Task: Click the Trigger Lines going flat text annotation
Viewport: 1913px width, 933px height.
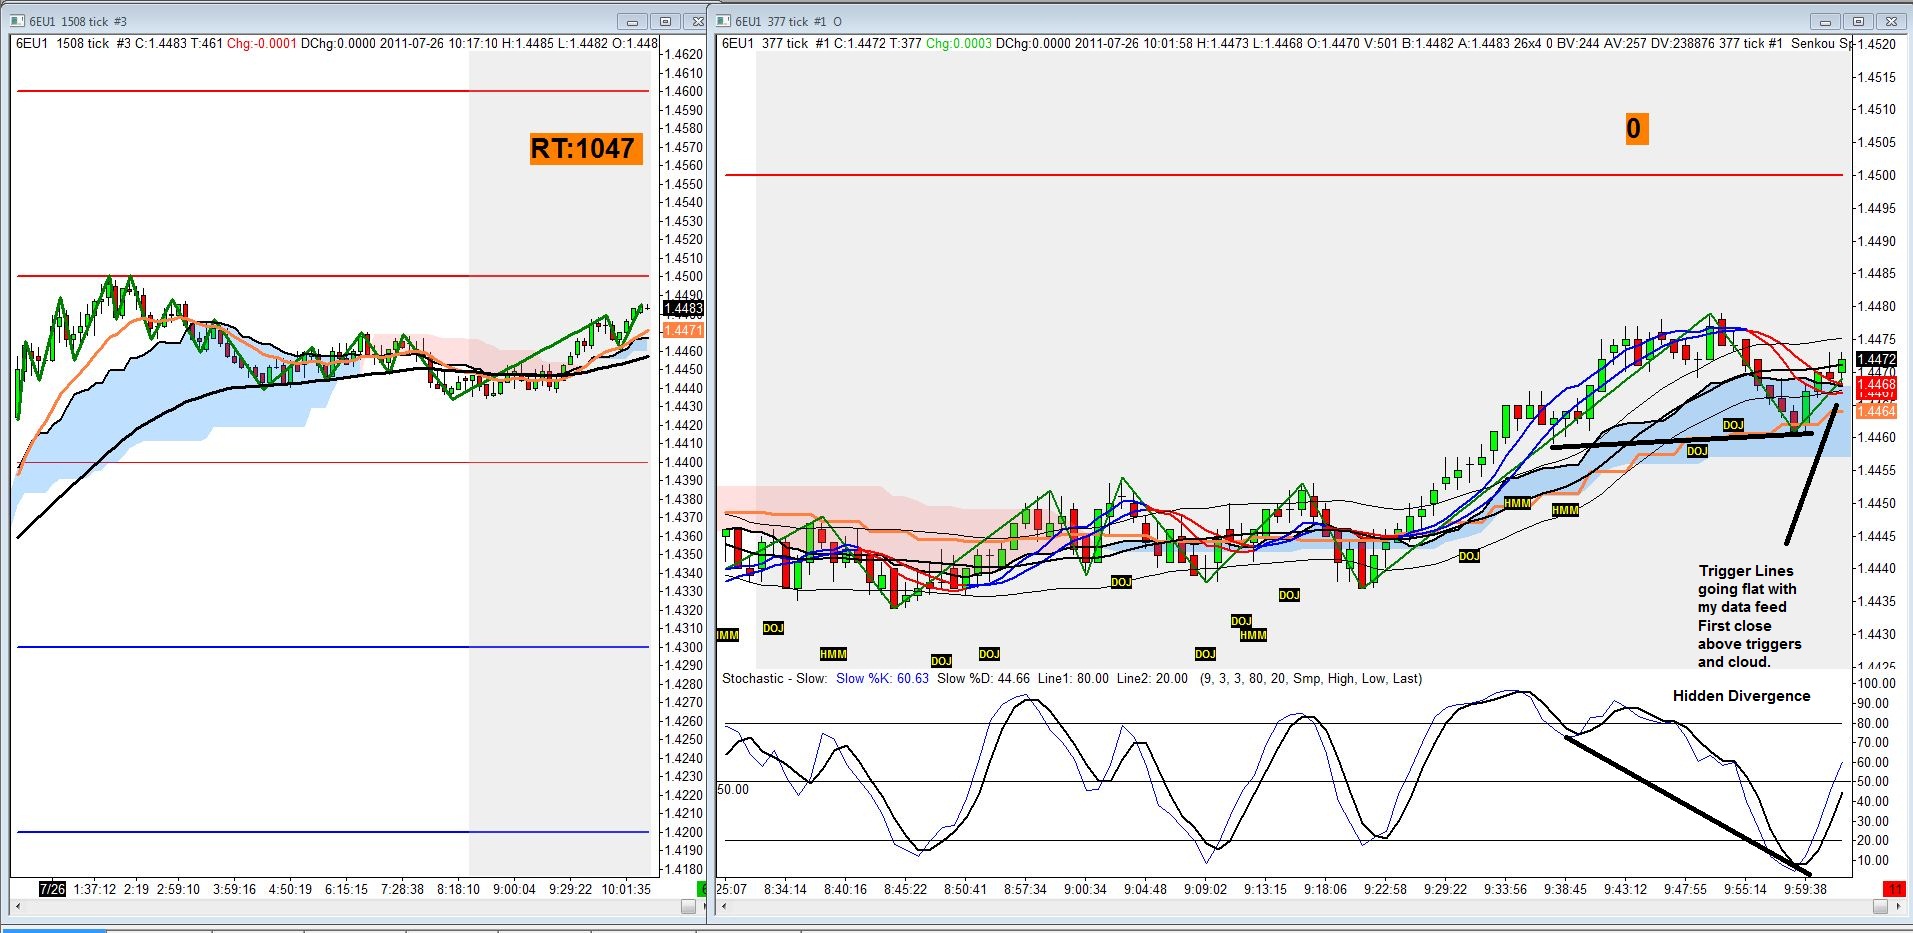Action: point(1749,616)
